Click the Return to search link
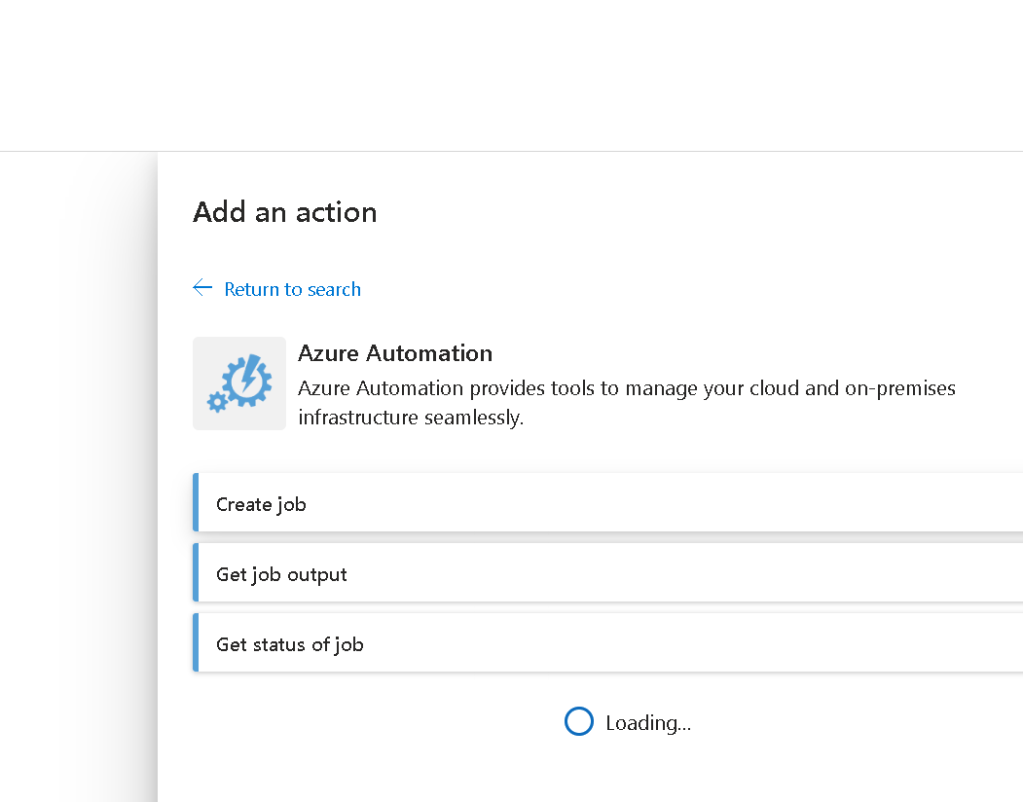This screenshot has height=802, width=1023. (292, 289)
